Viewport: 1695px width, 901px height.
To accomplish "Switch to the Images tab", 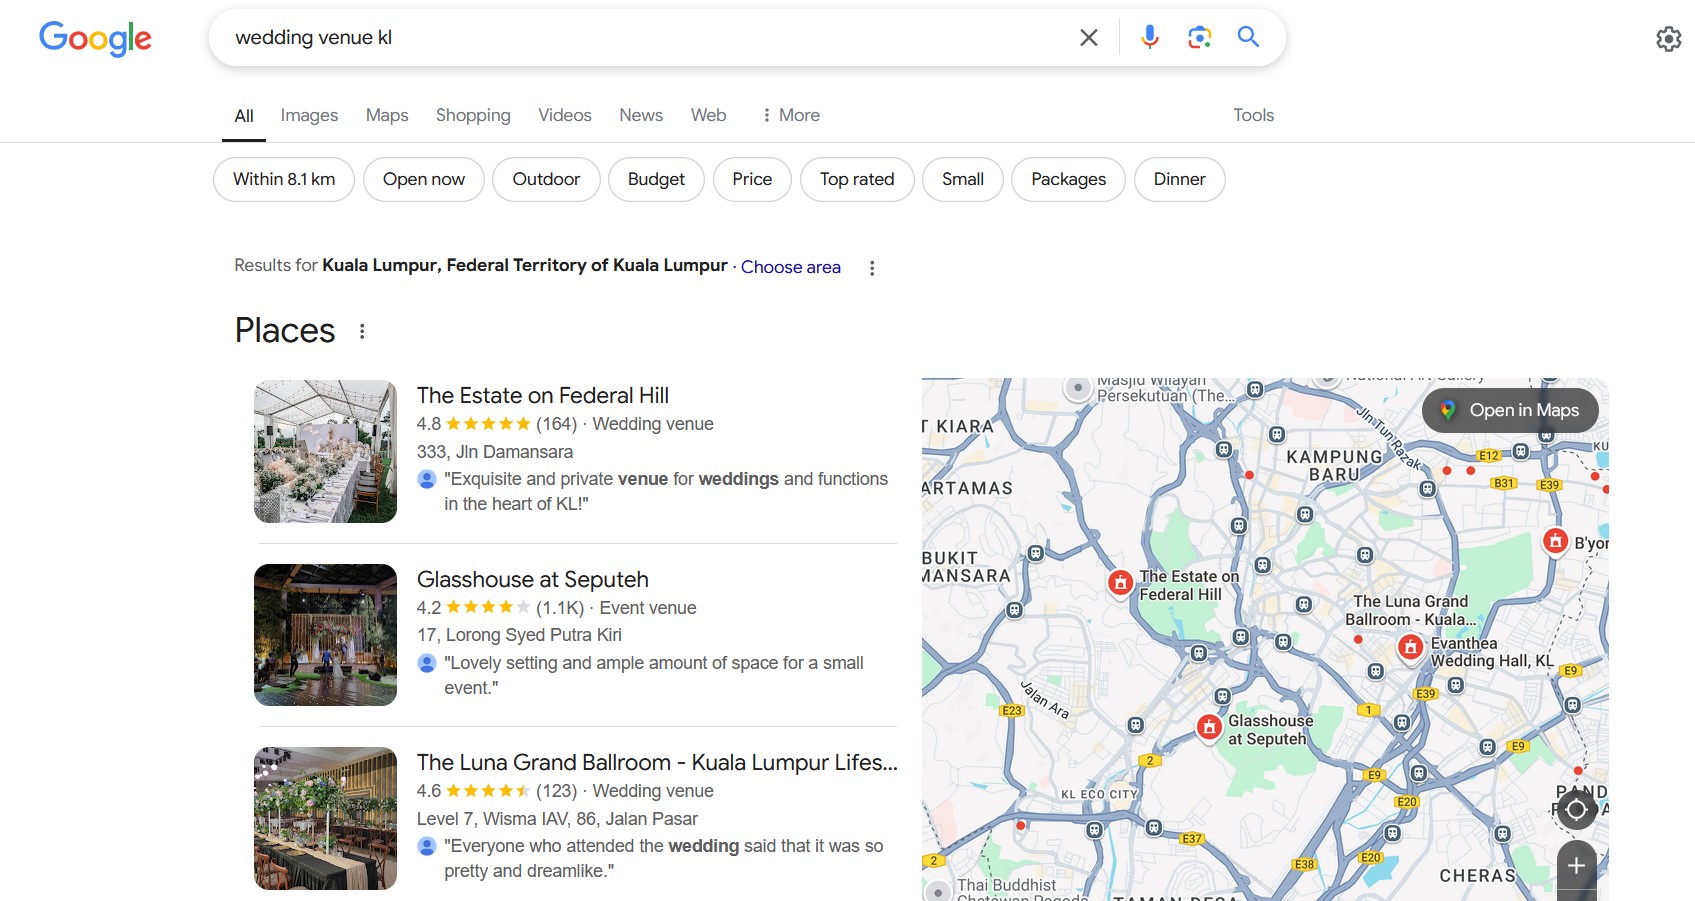I will pyautogui.click(x=309, y=115).
